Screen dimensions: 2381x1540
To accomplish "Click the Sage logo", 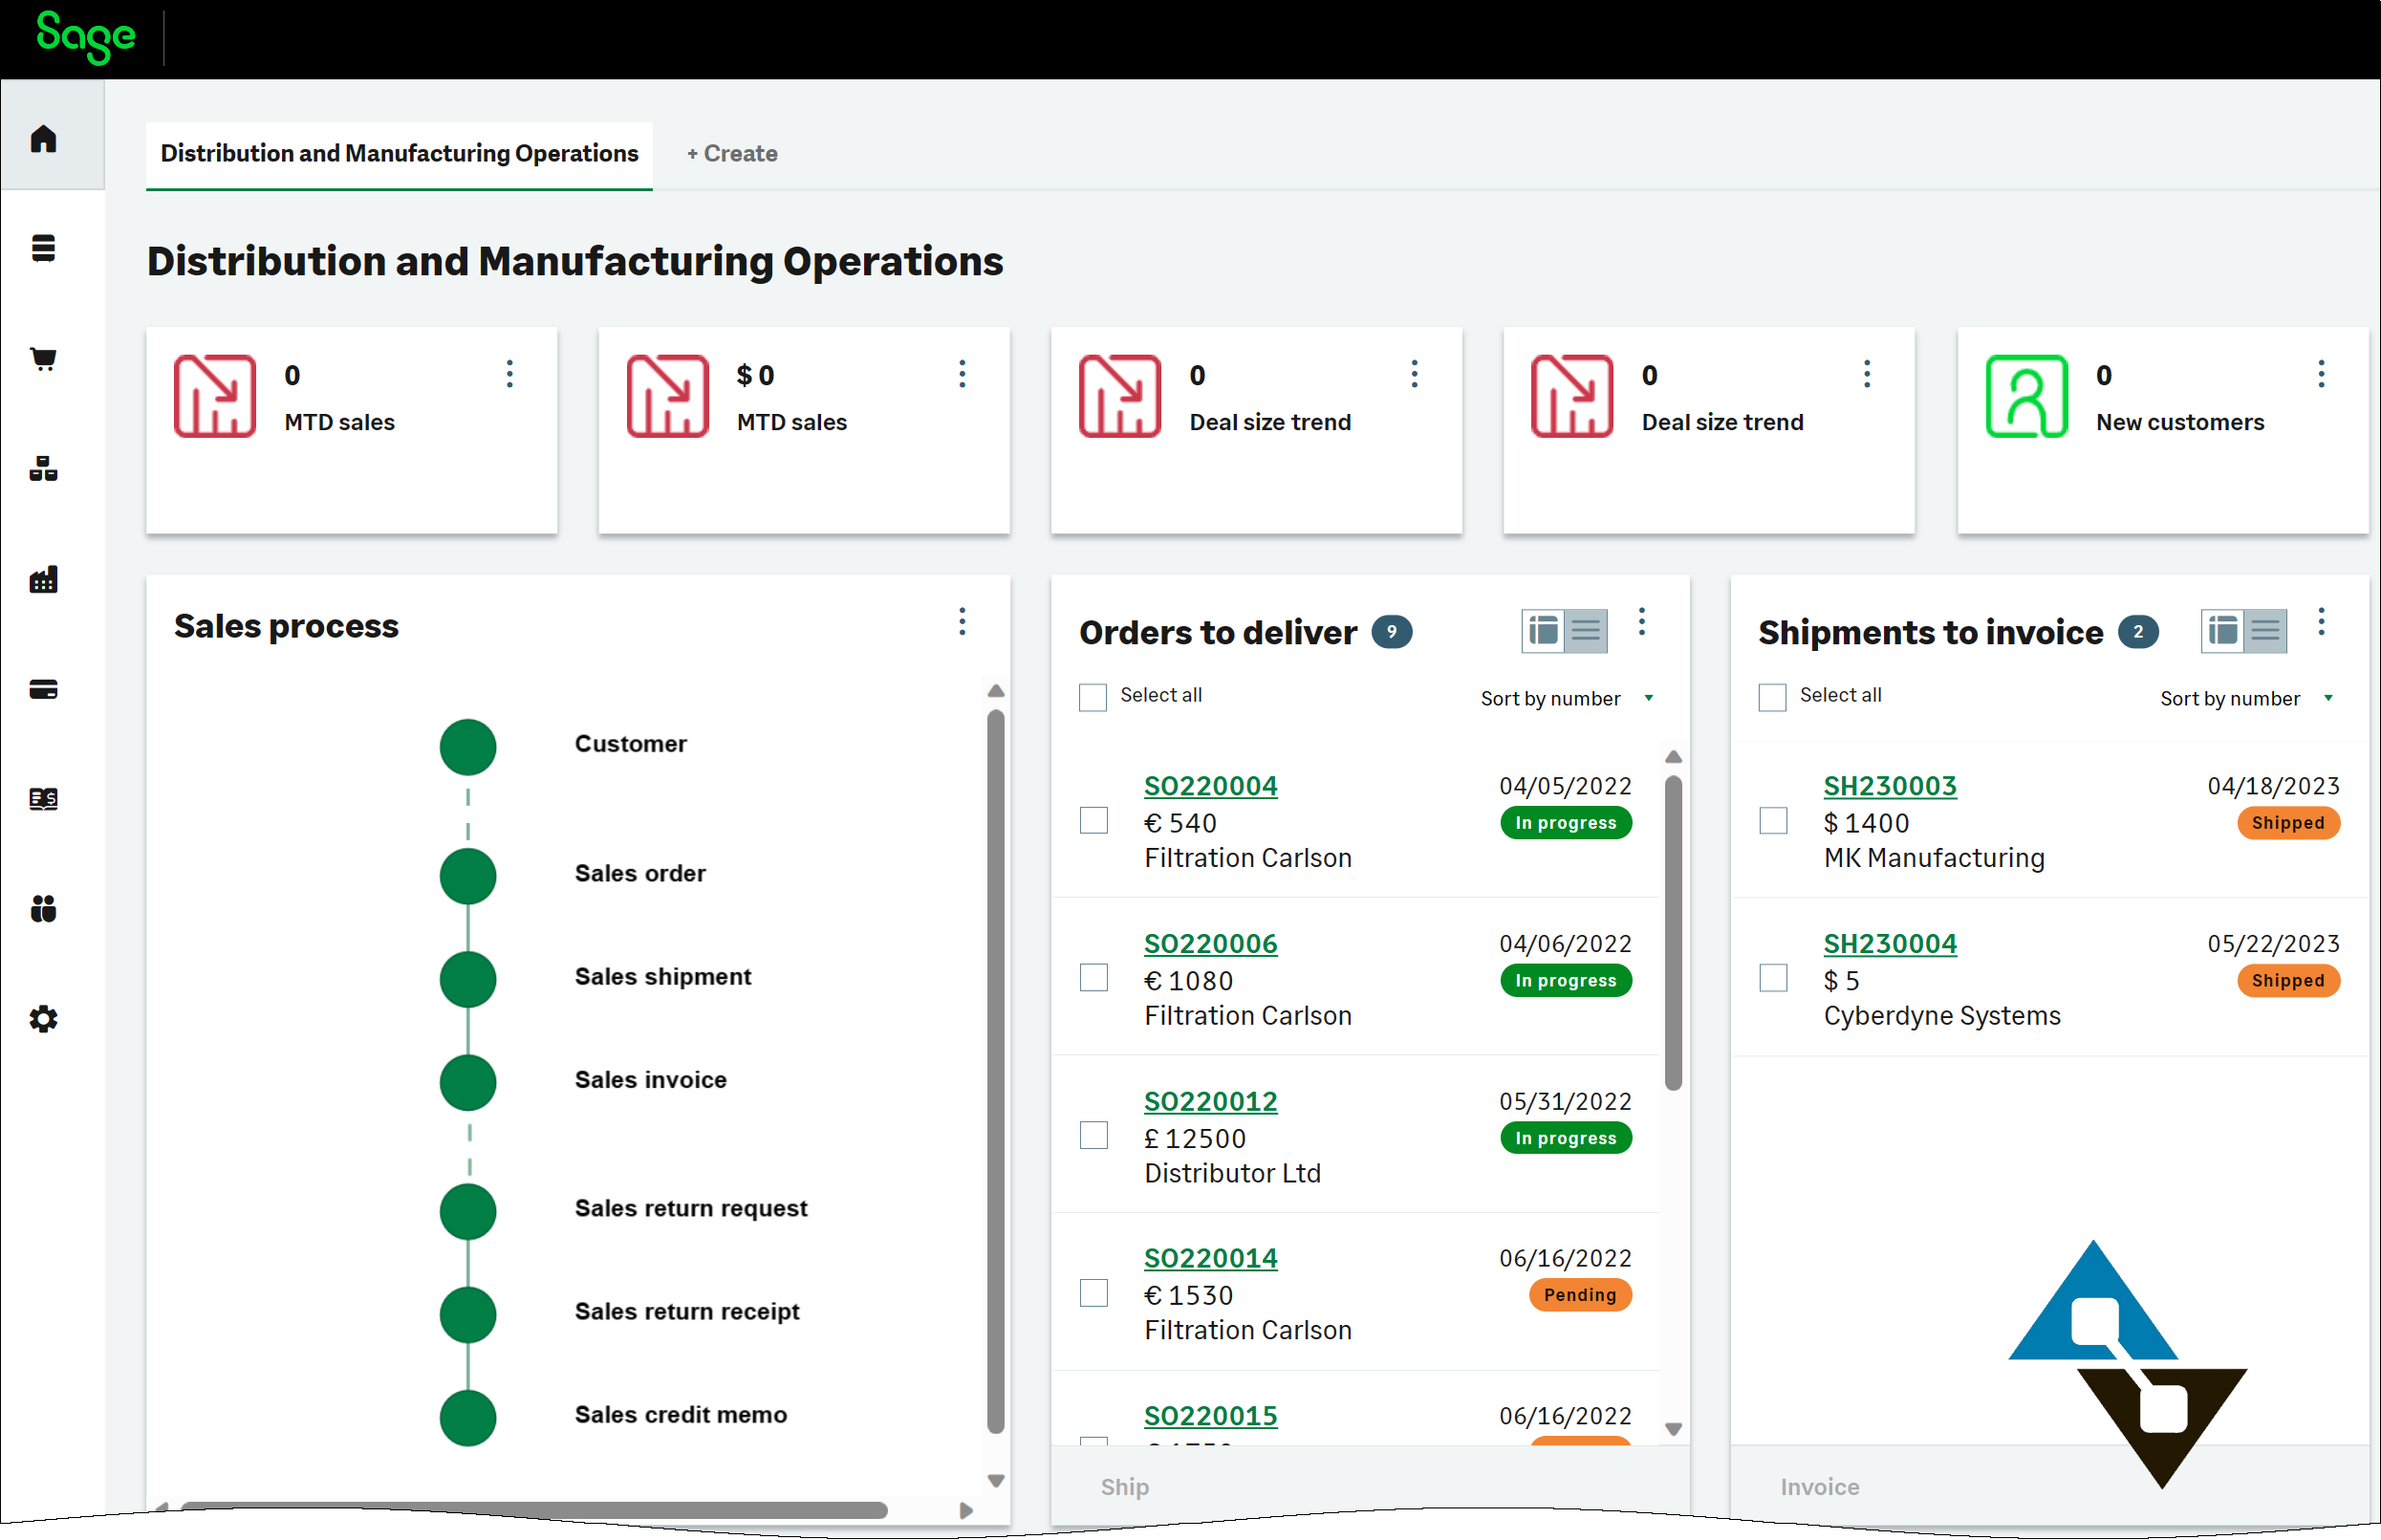I will 85,37.
